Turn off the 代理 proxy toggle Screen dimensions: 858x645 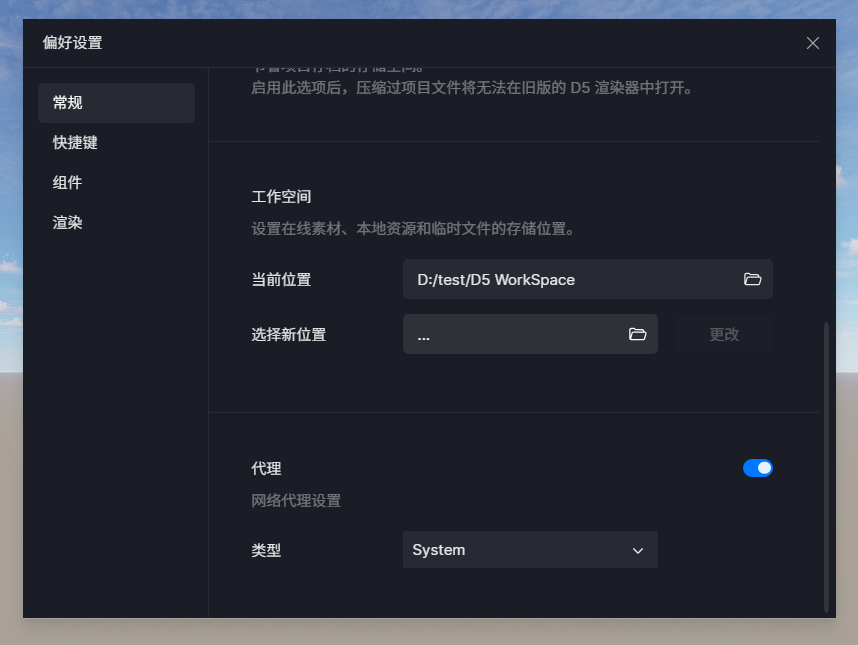(757, 468)
